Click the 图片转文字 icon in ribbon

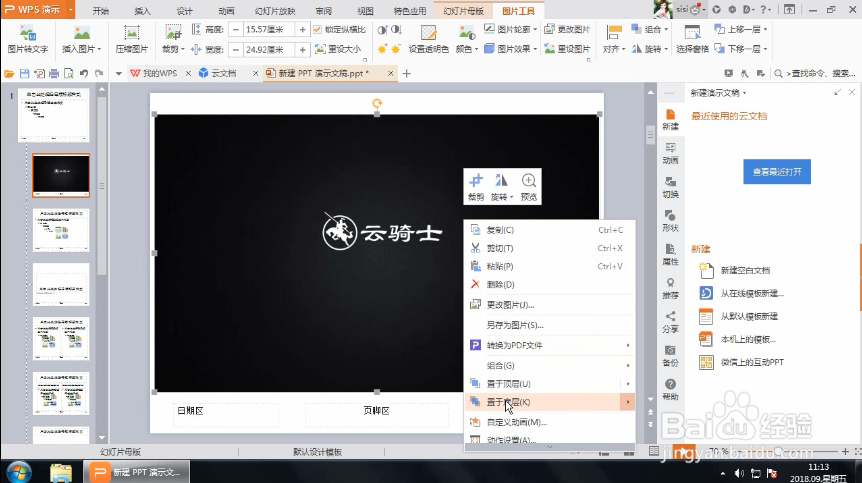point(27,39)
